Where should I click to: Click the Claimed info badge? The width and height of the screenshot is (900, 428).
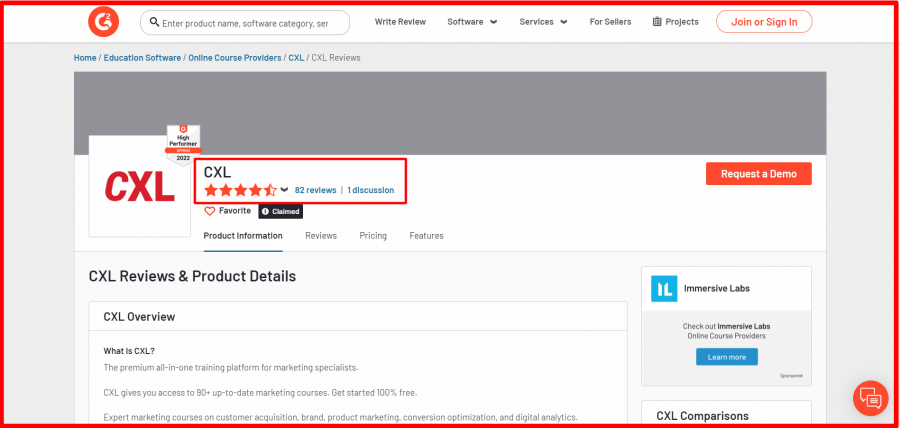280,211
